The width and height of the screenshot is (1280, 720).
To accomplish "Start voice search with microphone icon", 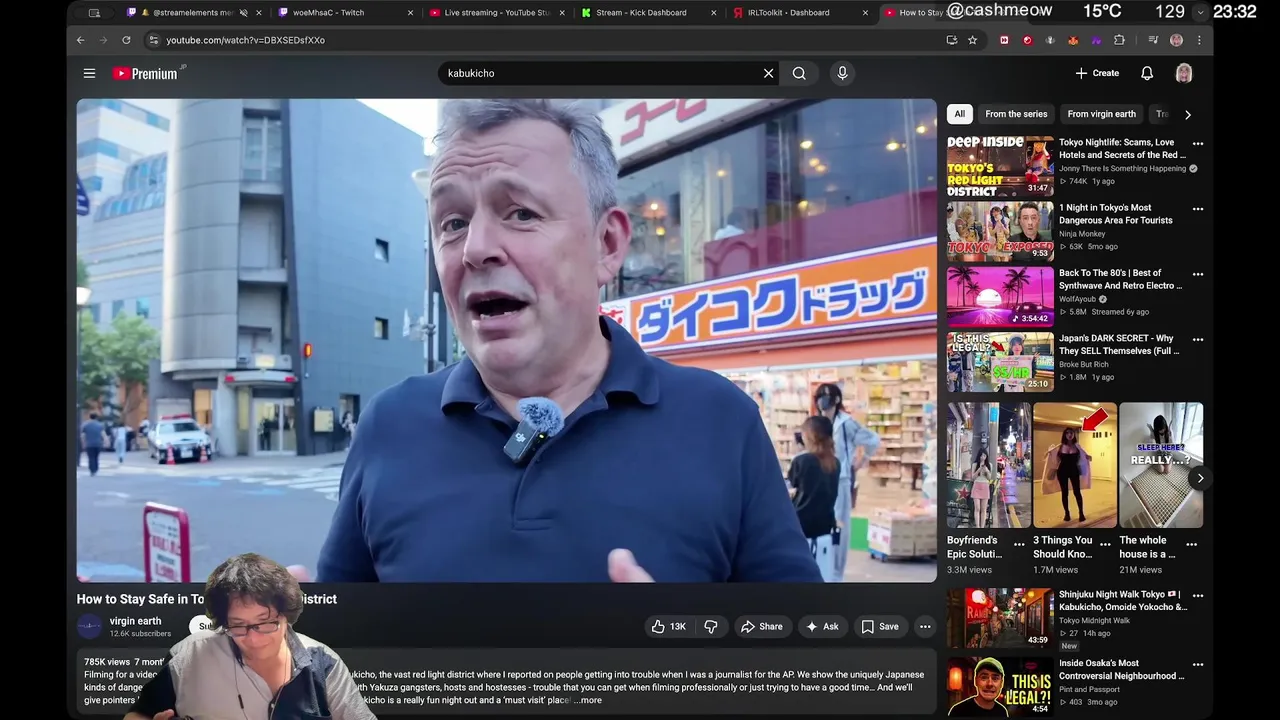I will coord(842,73).
